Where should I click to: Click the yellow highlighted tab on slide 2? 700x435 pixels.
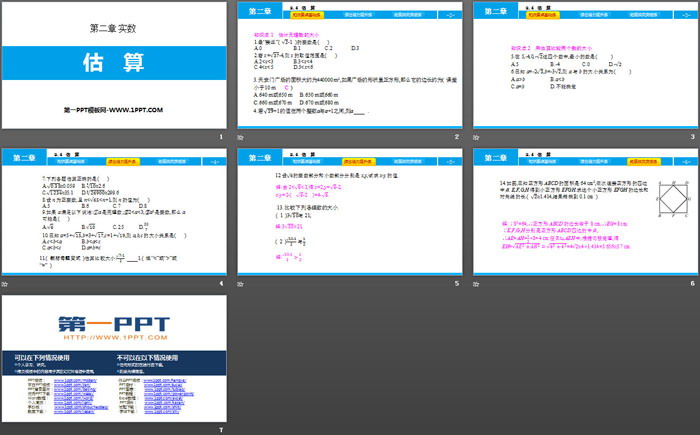point(306,15)
